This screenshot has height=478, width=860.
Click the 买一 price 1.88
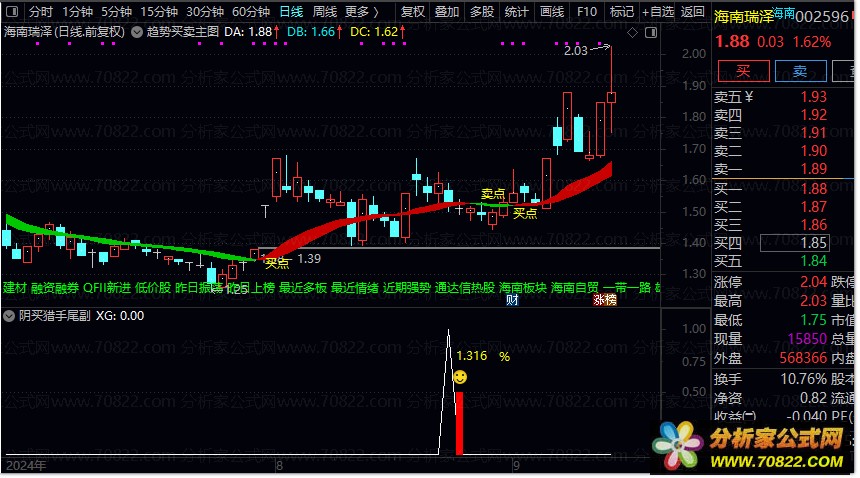click(813, 189)
